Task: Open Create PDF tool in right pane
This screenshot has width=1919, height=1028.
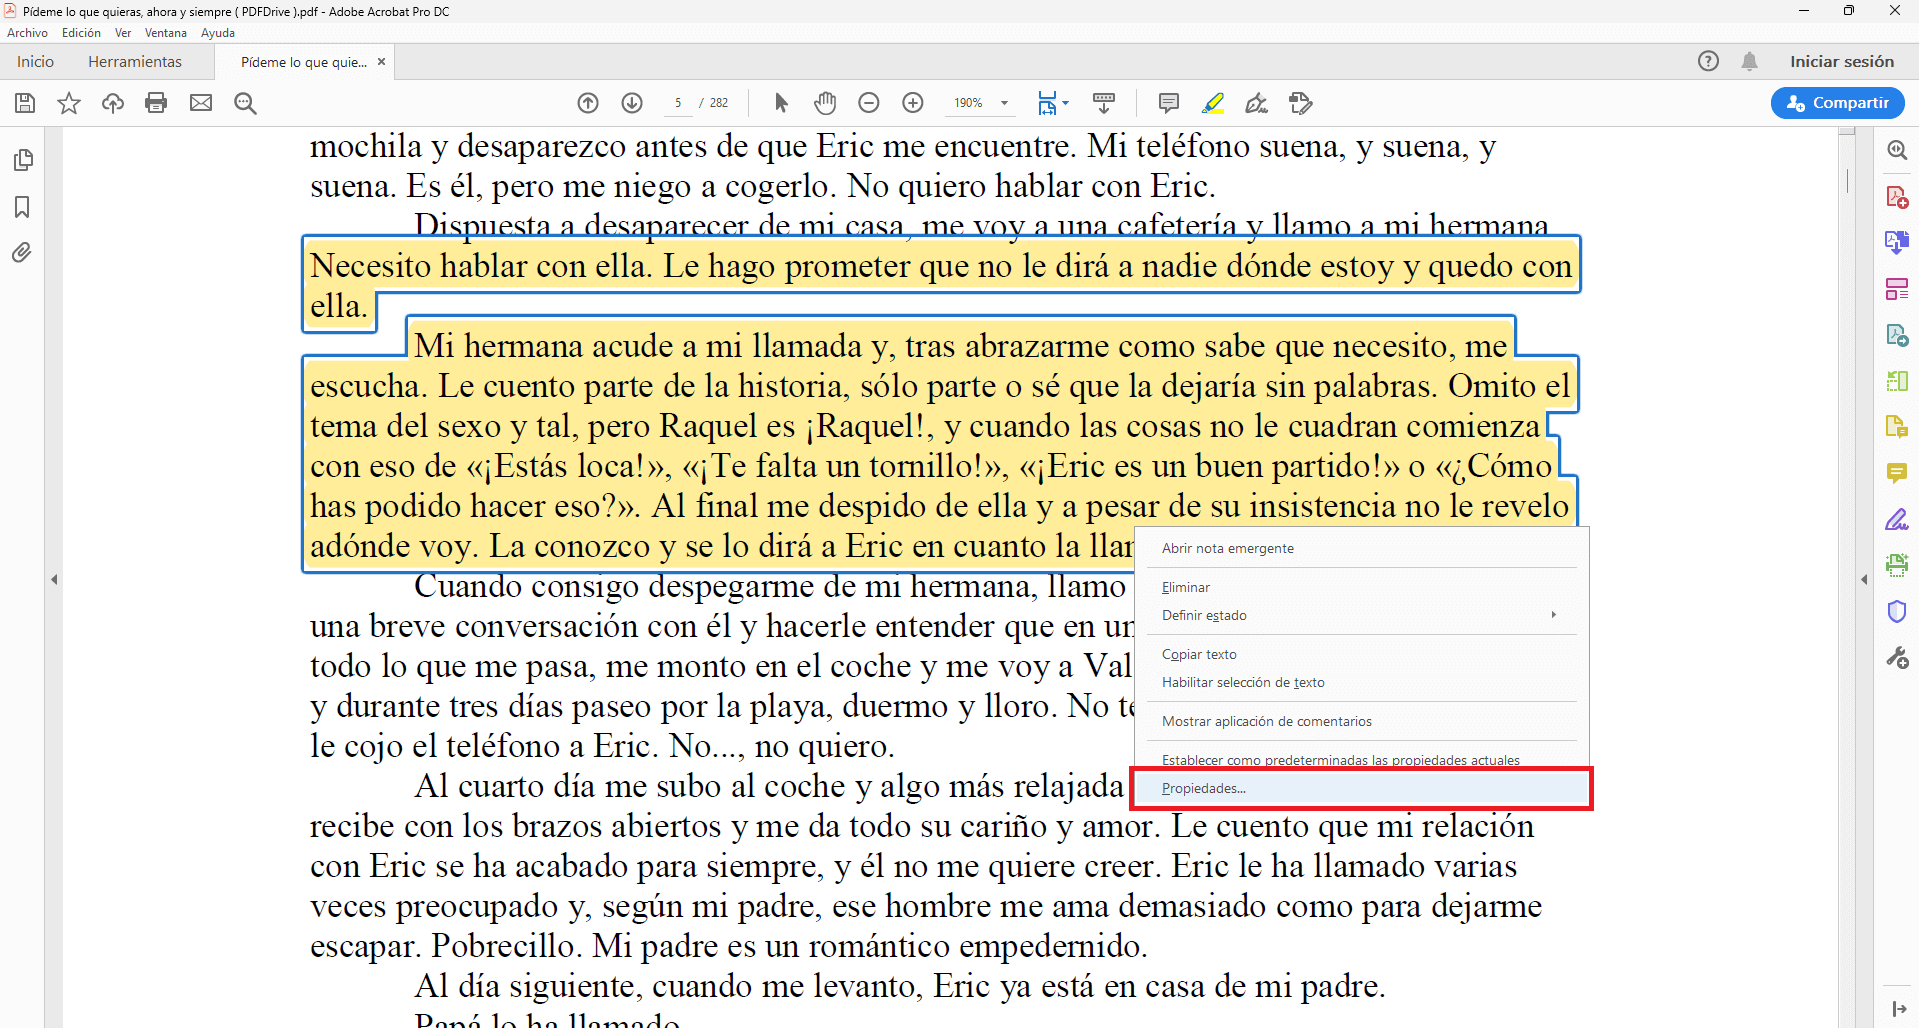Action: click(1897, 197)
